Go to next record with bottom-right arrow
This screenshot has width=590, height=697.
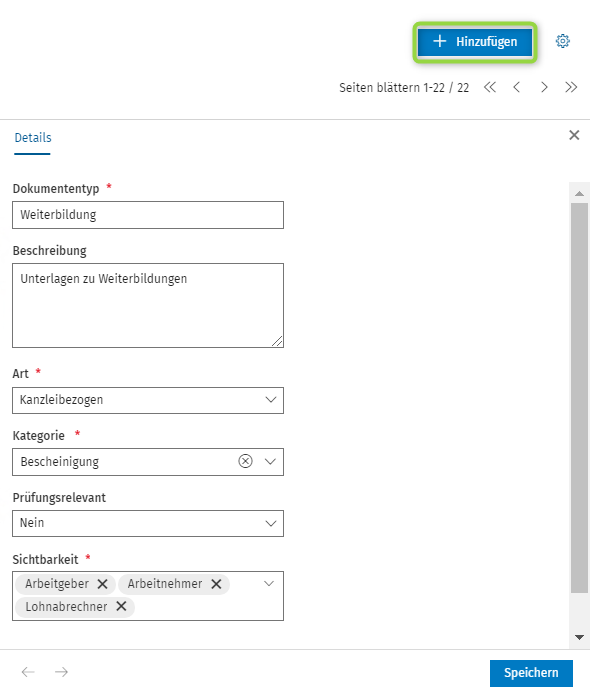pyautogui.click(x=61, y=672)
